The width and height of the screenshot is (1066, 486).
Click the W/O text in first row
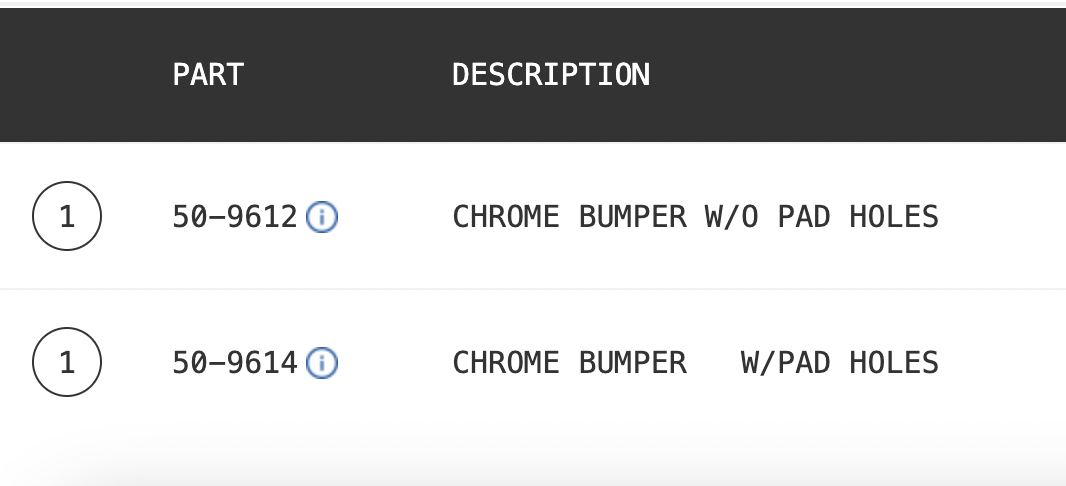click(x=732, y=218)
